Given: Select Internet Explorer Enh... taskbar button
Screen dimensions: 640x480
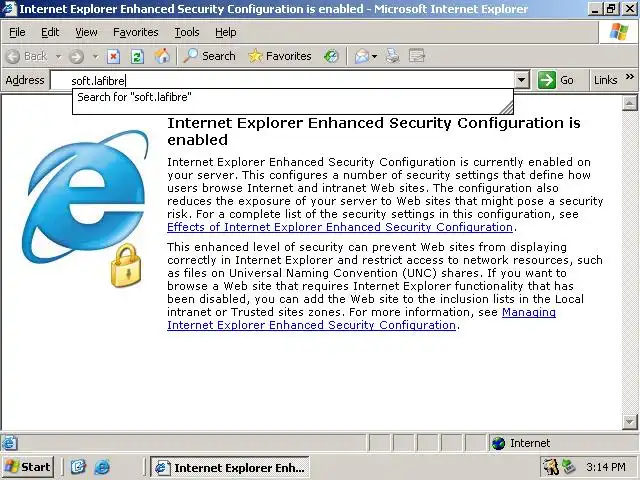Looking at the screenshot, I should 230,467.
